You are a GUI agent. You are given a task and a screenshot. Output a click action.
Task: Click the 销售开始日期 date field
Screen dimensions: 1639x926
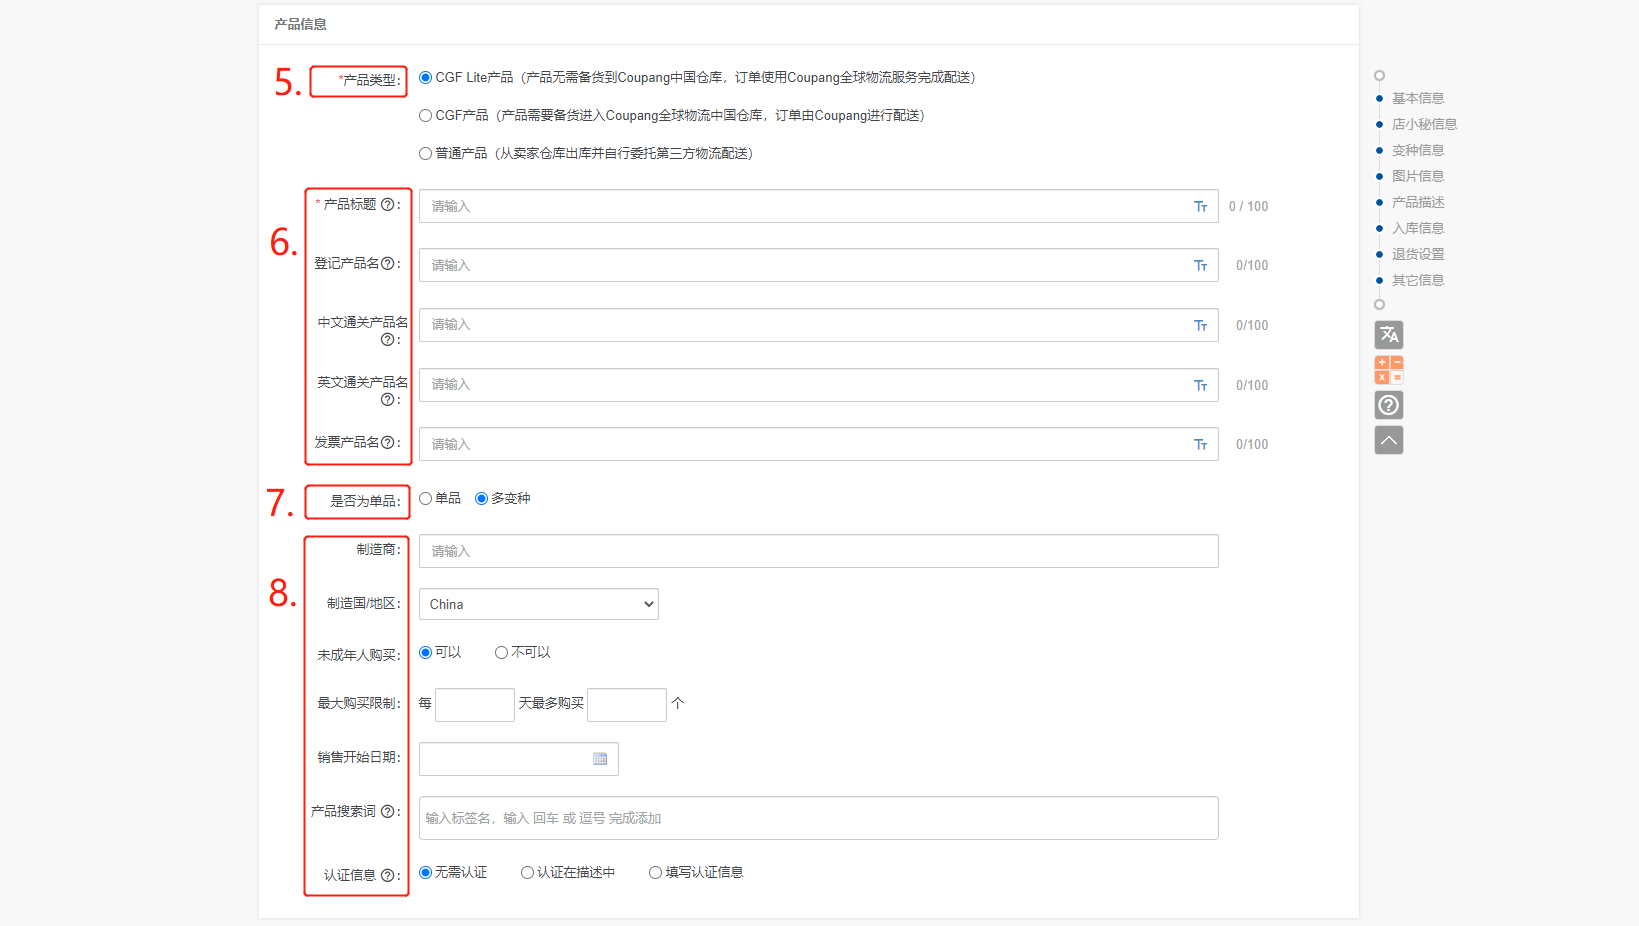pos(519,759)
